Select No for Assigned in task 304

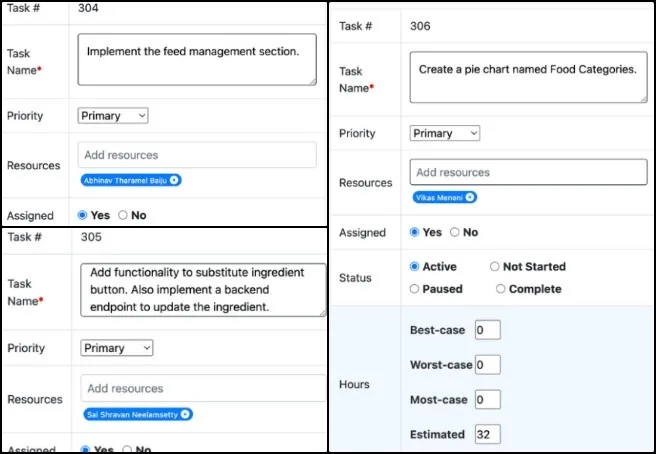[123, 215]
